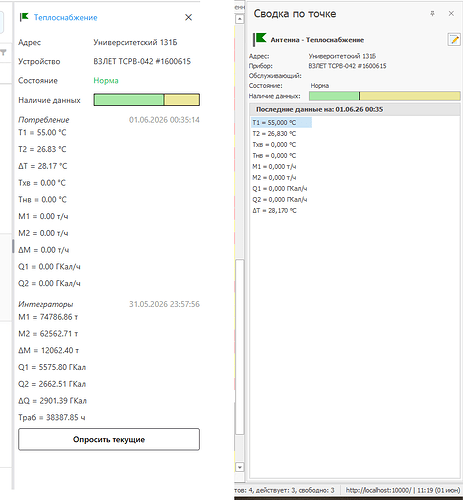This screenshot has width=463, height=500.
Task: Click the vertical scrollbar thumb
Action: [240, 347]
